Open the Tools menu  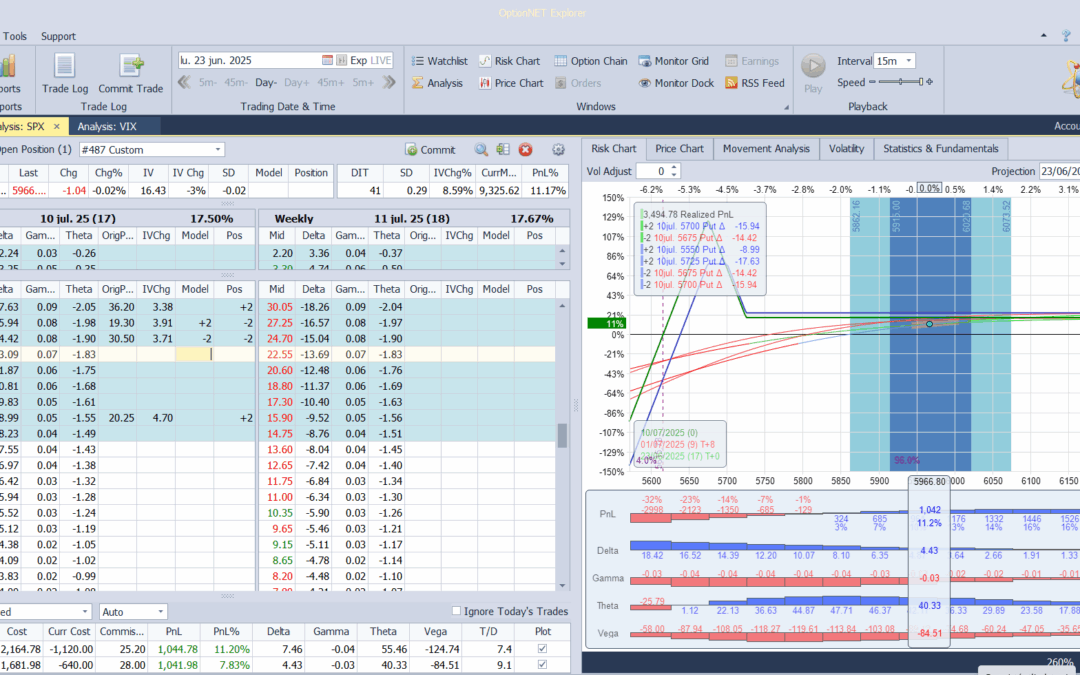(15, 37)
